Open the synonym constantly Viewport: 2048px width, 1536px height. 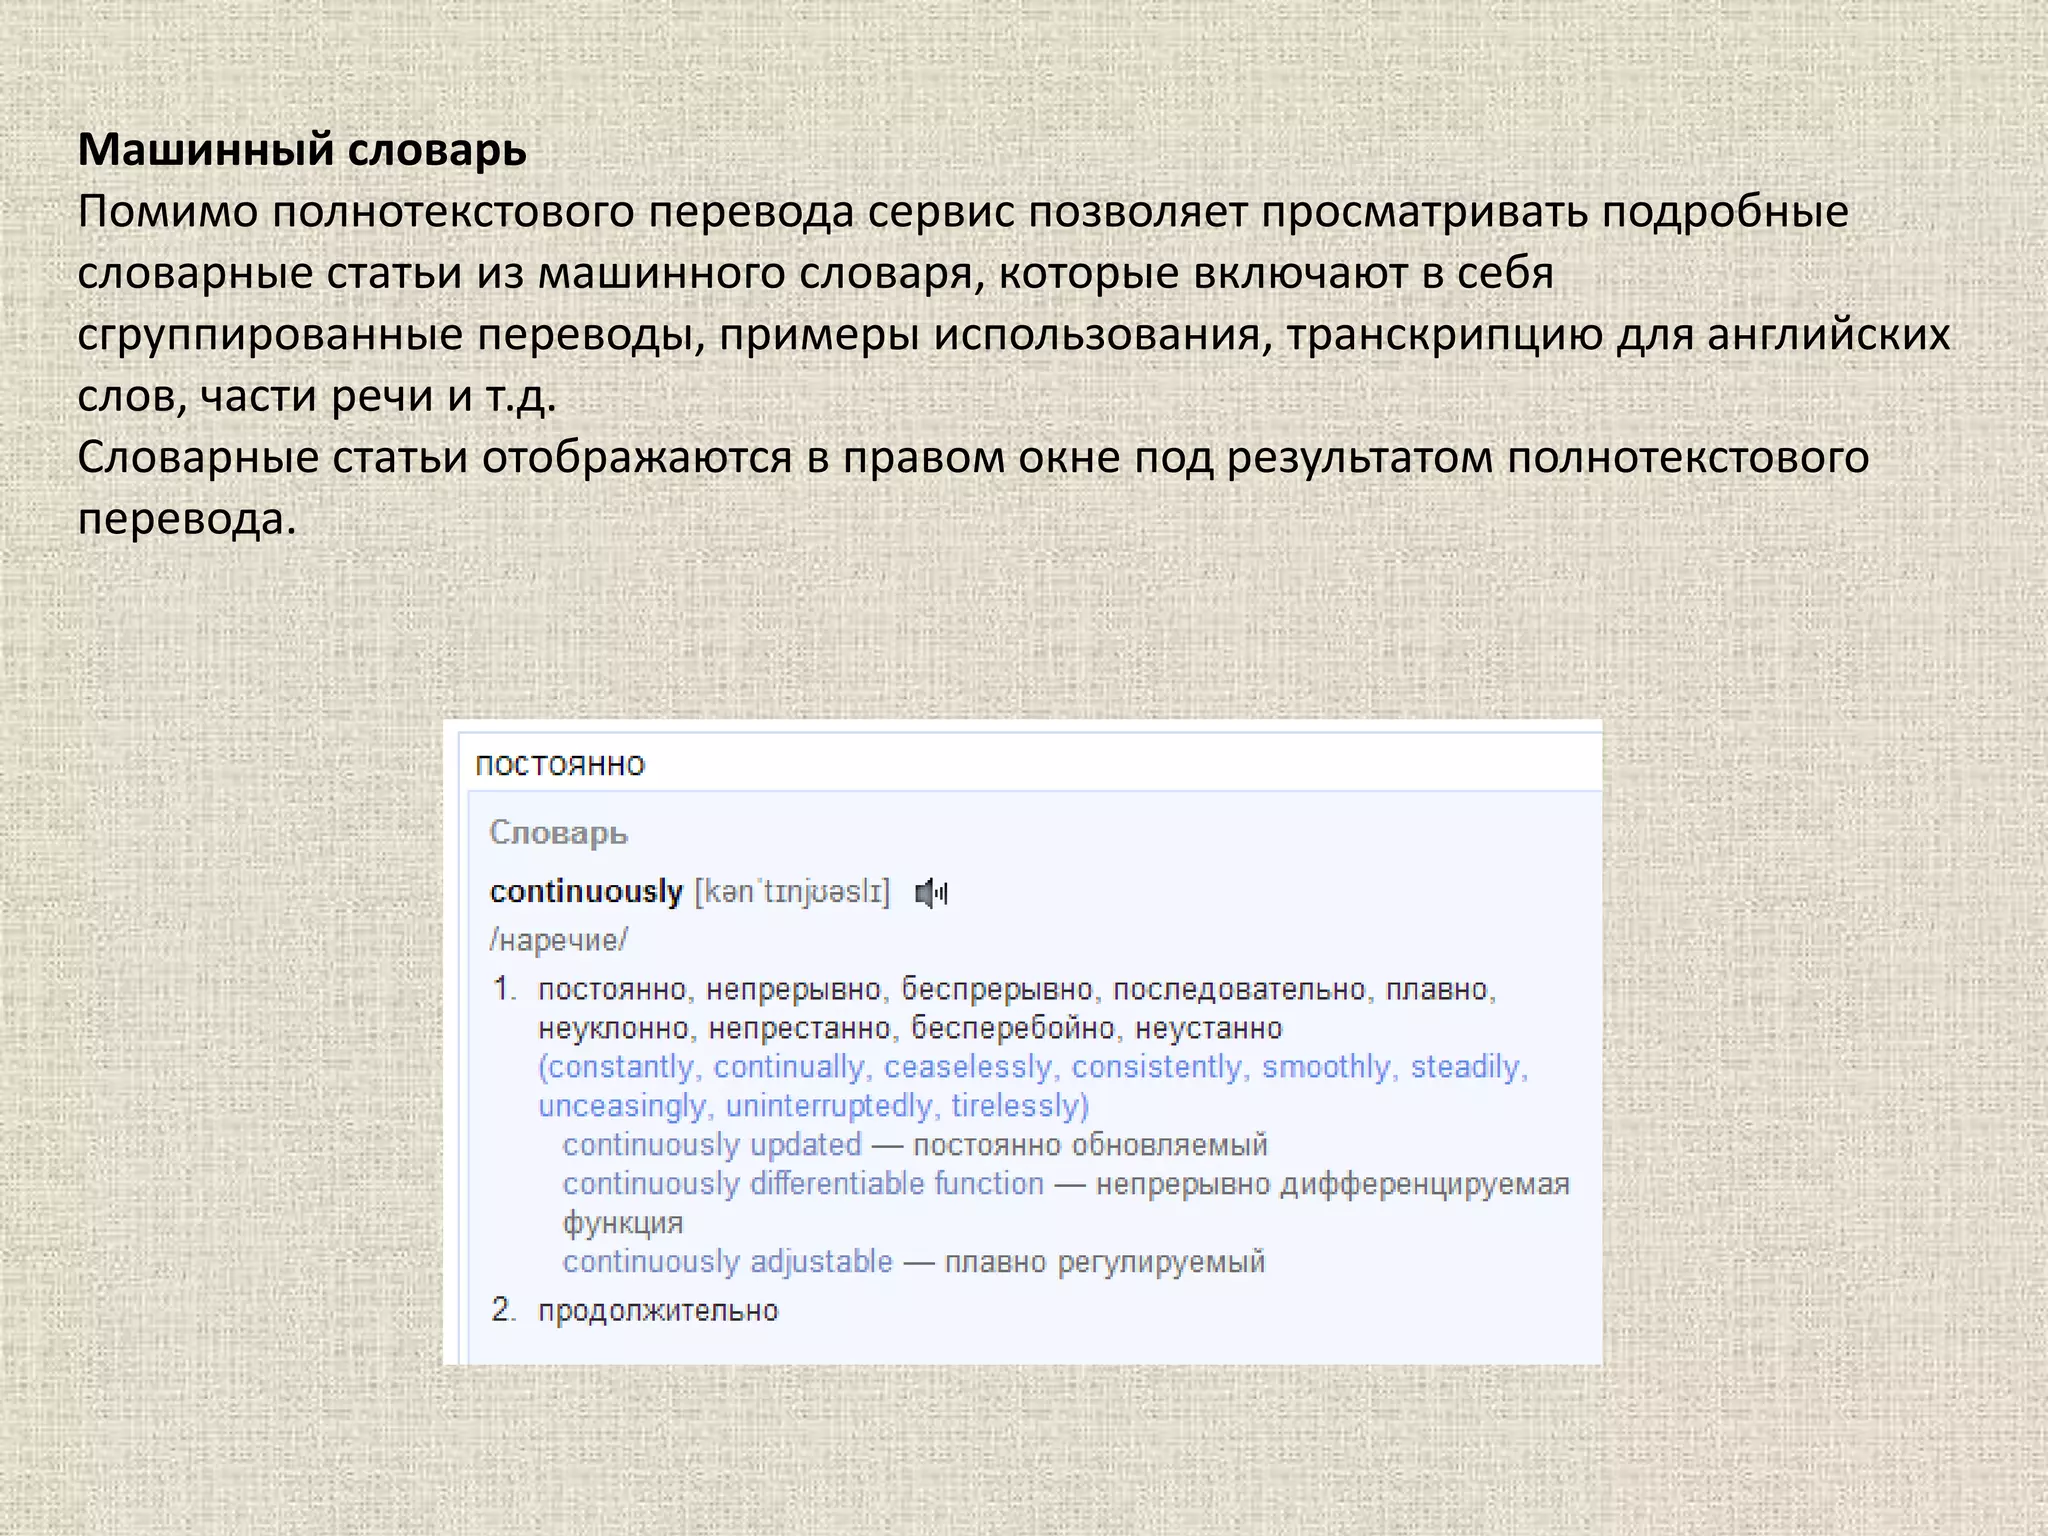tap(621, 1067)
